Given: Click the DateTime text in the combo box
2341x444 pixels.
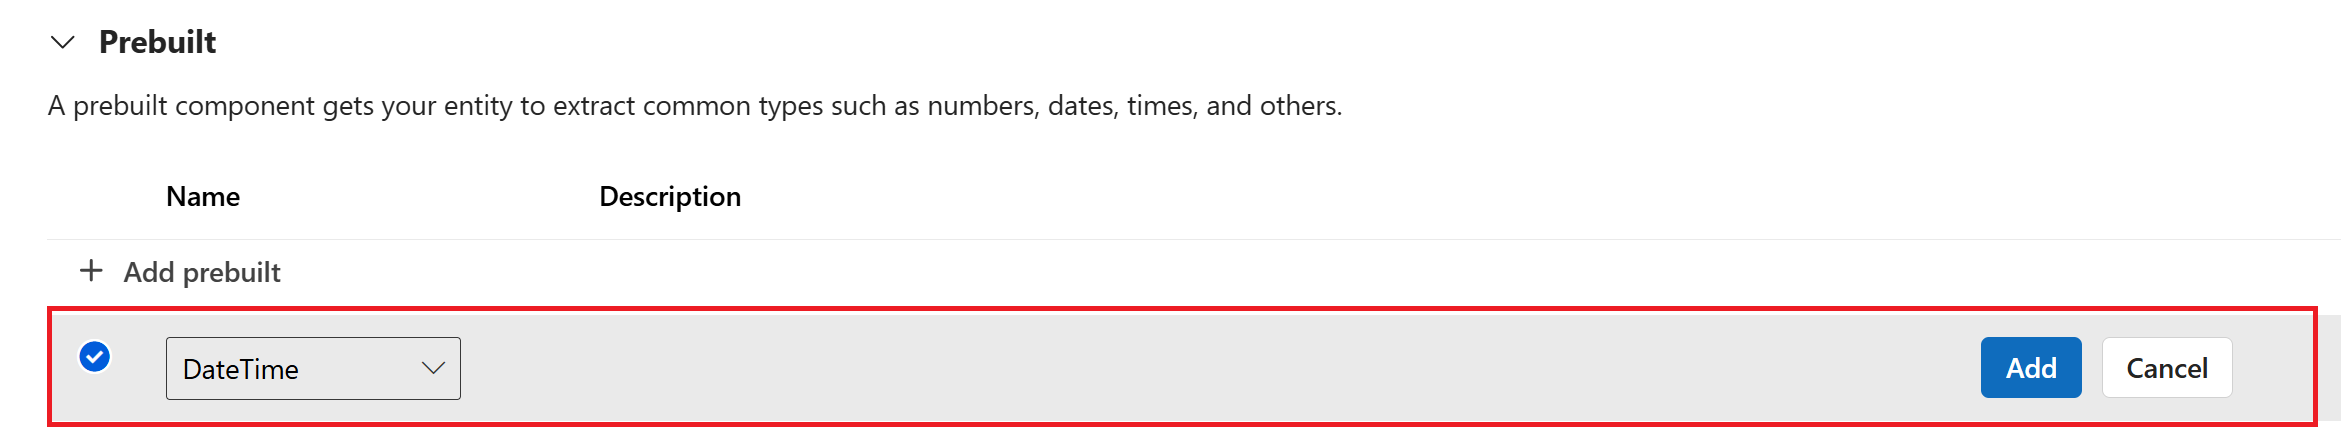Looking at the screenshot, I should tap(241, 370).
